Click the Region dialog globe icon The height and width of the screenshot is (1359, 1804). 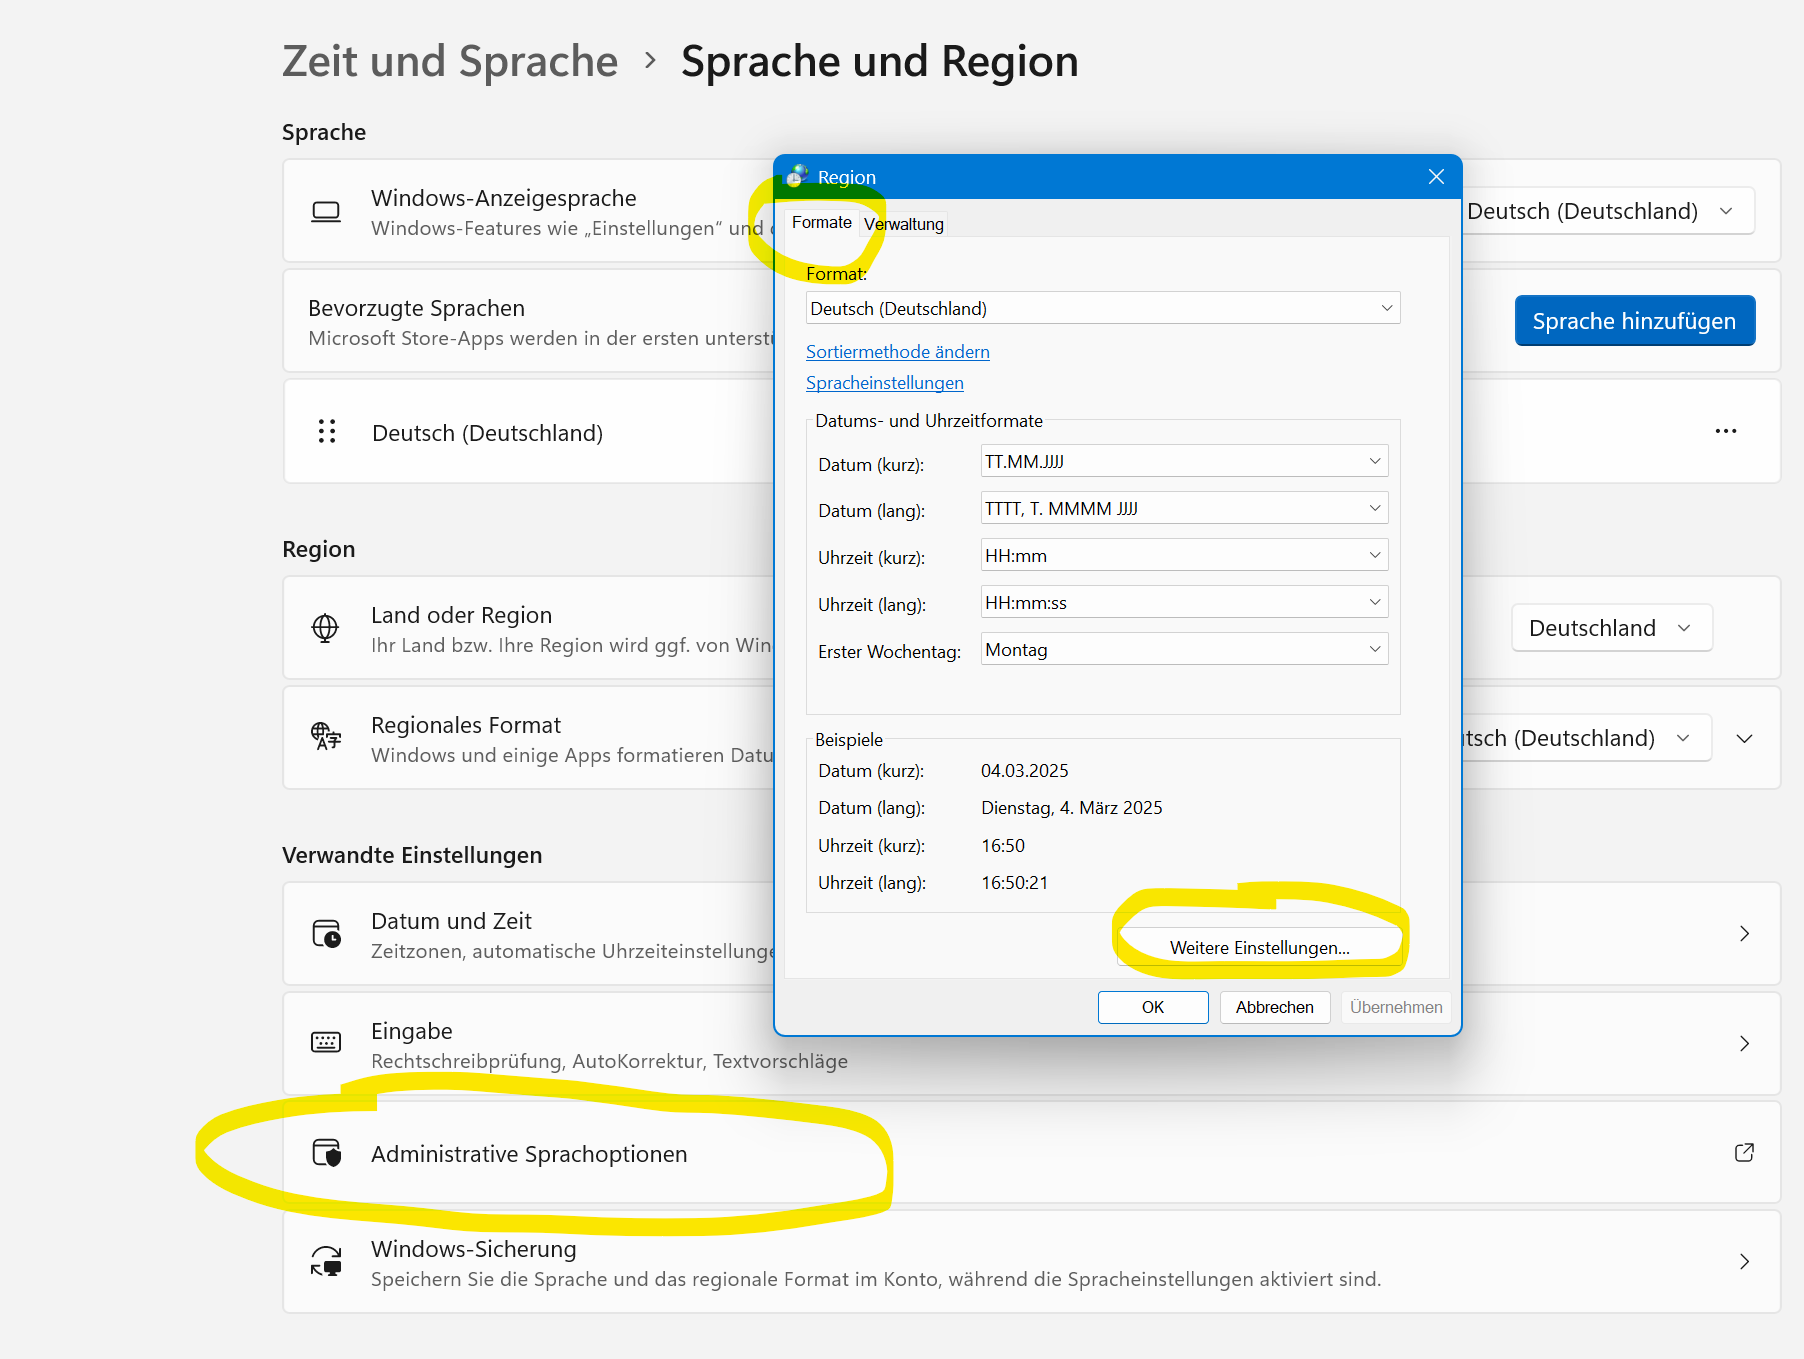coord(796,177)
